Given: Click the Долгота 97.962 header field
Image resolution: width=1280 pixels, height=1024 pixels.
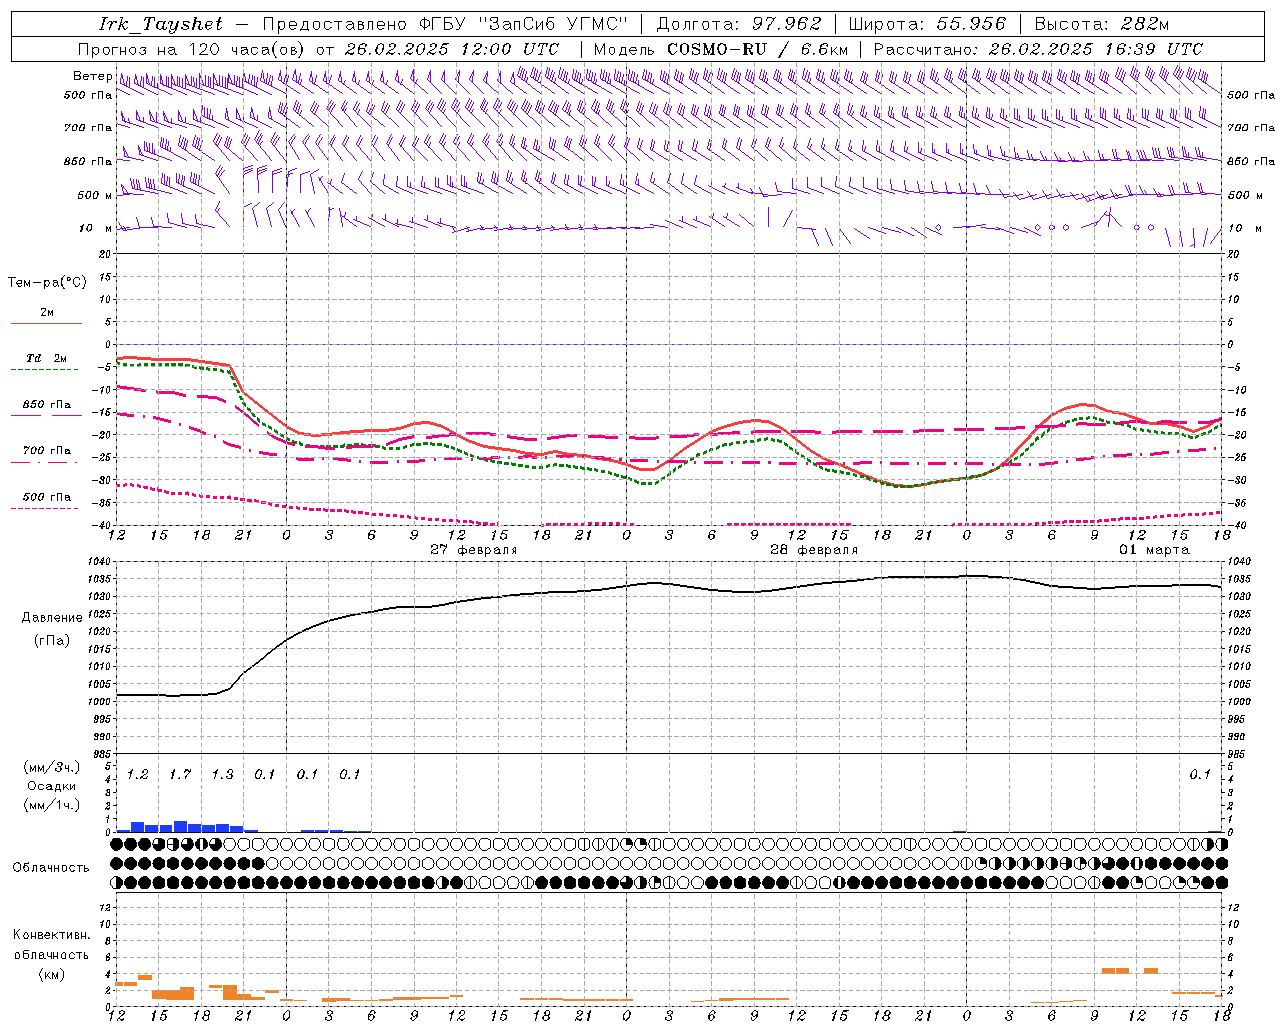Looking at the screenshot, I should tap(738, 24).
